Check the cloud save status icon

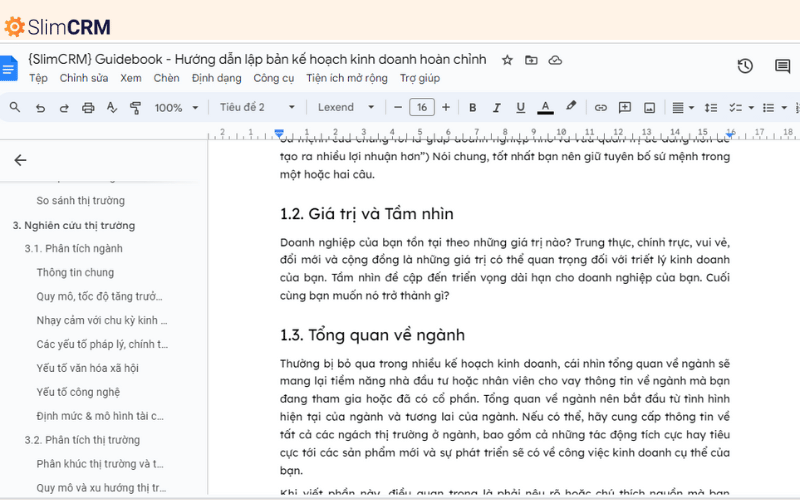click(555, 60)
